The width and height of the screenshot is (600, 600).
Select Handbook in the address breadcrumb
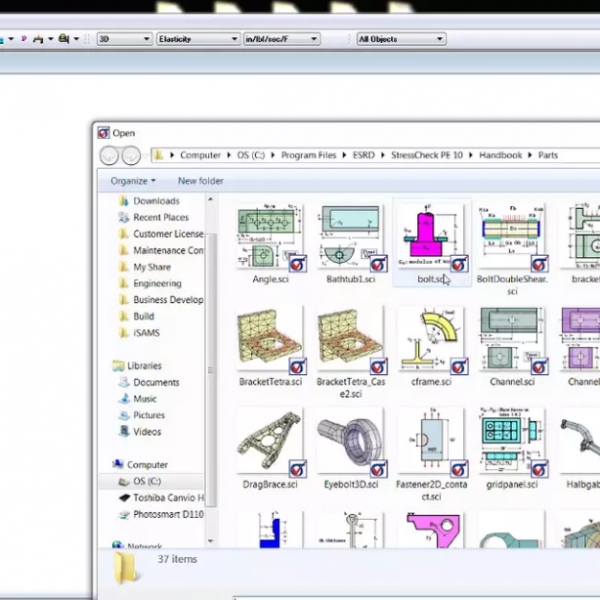(x=501, y=155)
